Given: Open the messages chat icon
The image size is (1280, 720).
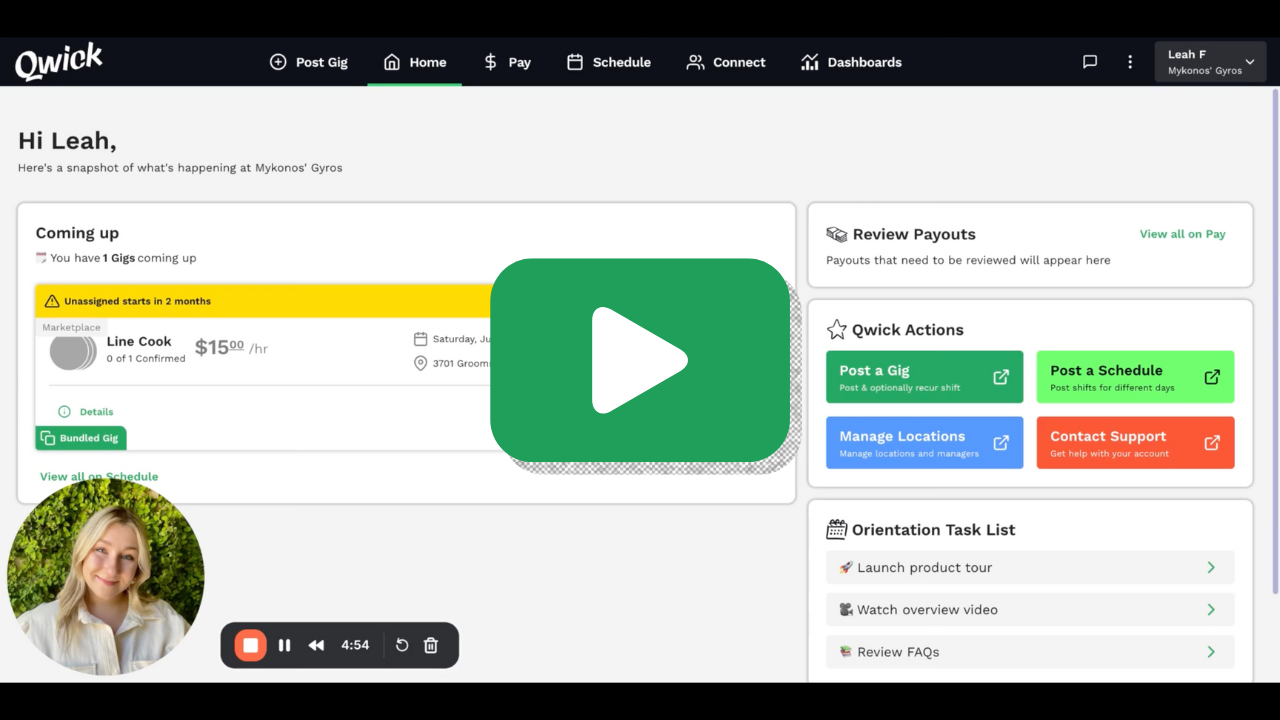Looking at the screenshot, I should coord(1090,62).
